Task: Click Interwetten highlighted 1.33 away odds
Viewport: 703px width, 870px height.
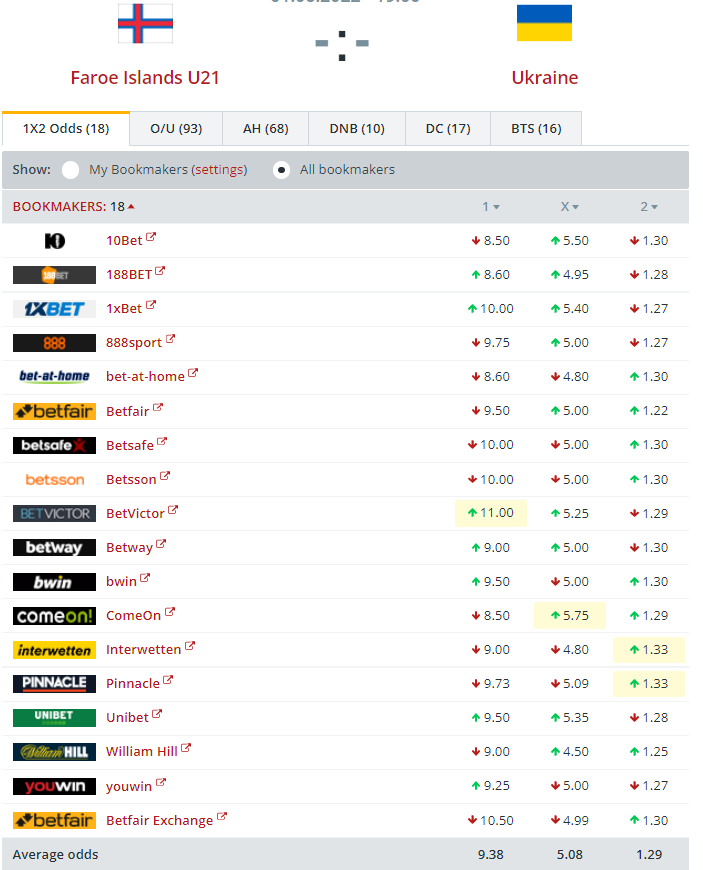Action: coord(649,650)
